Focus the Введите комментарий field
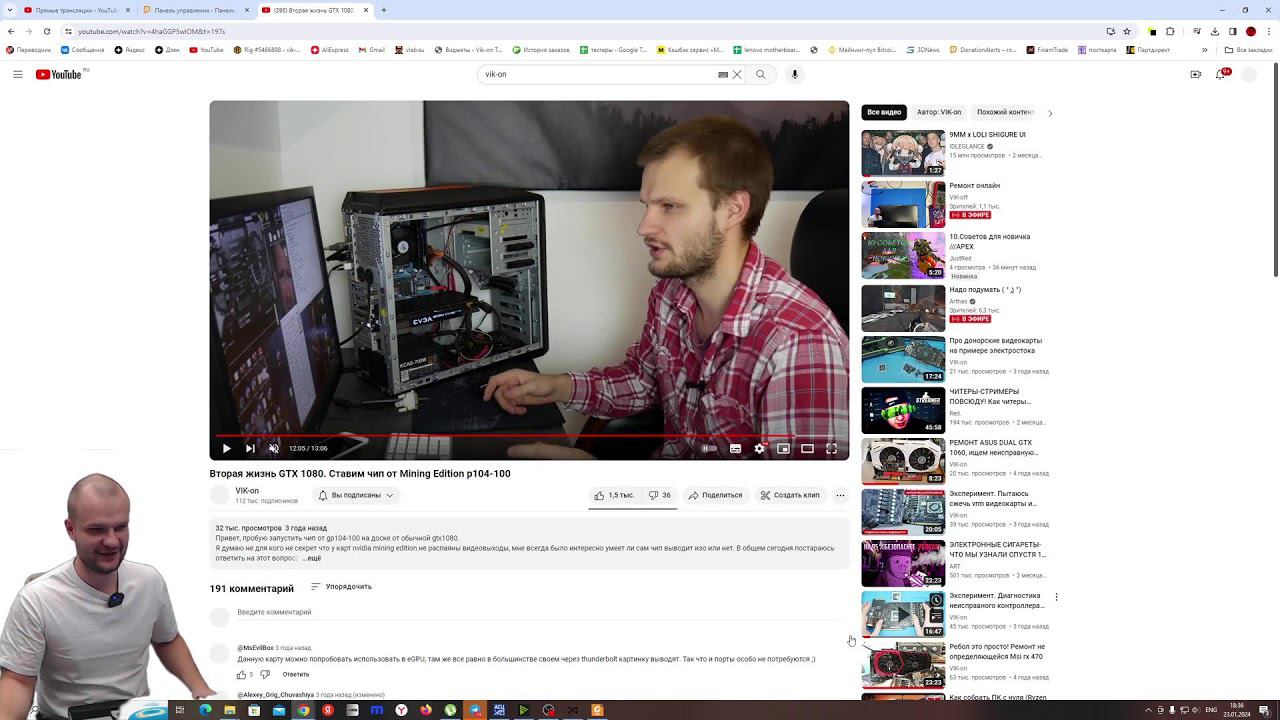The image size is (1280, 720). pyautogui.click(x=540, y=613)
